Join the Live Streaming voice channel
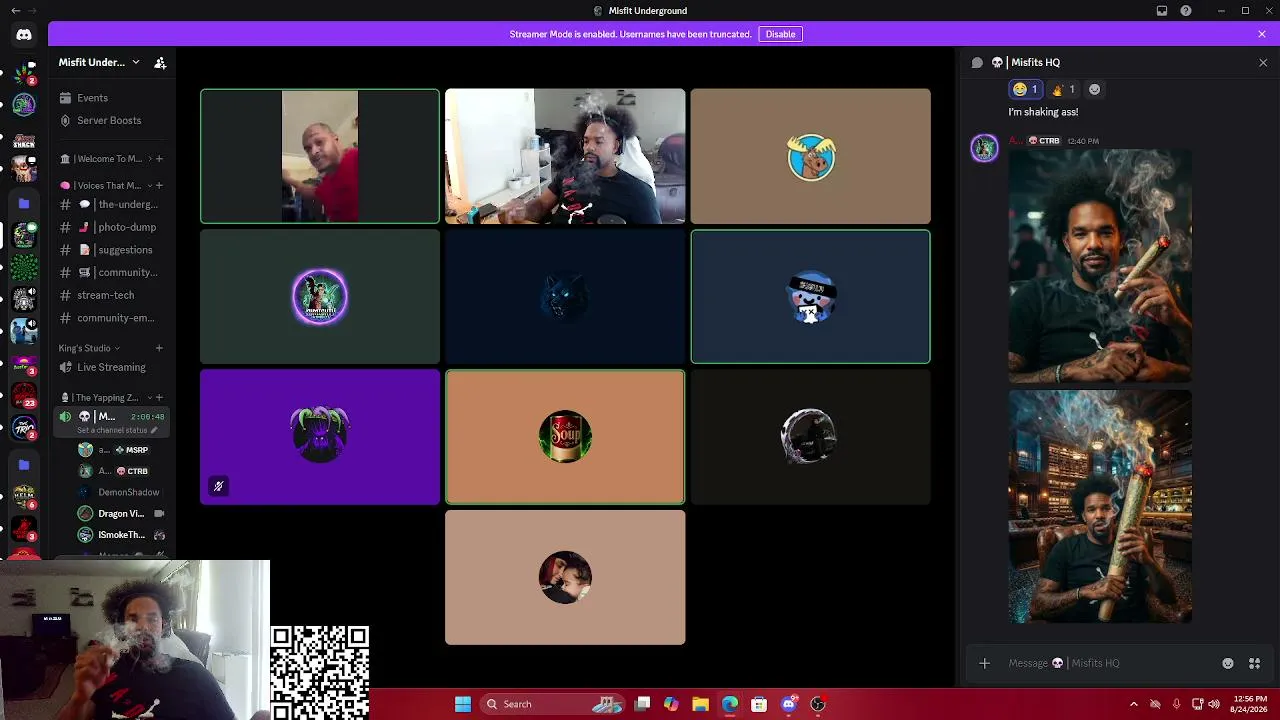Image resolution: width=1280 pixels, height=720 pixels. point(111,367)
